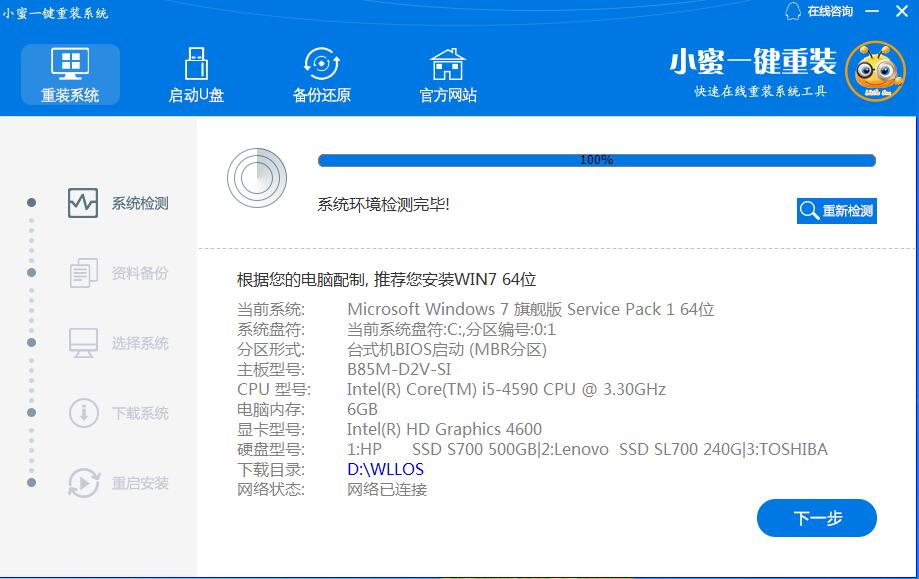Select the 重装系统 (Reinstall System) icon
Viewport: 919px width, 579px height.
click(69, 63)
